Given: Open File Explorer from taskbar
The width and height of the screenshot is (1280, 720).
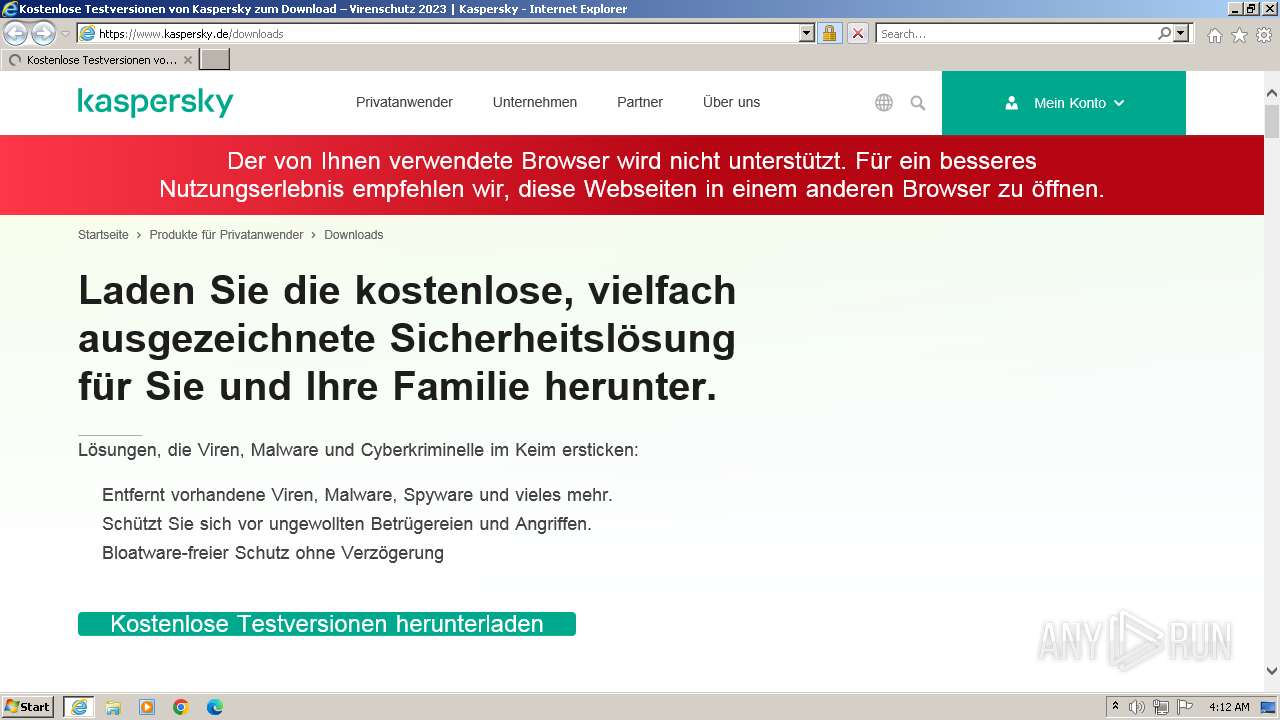Looking at the screenshot, I should coord(113,707).
